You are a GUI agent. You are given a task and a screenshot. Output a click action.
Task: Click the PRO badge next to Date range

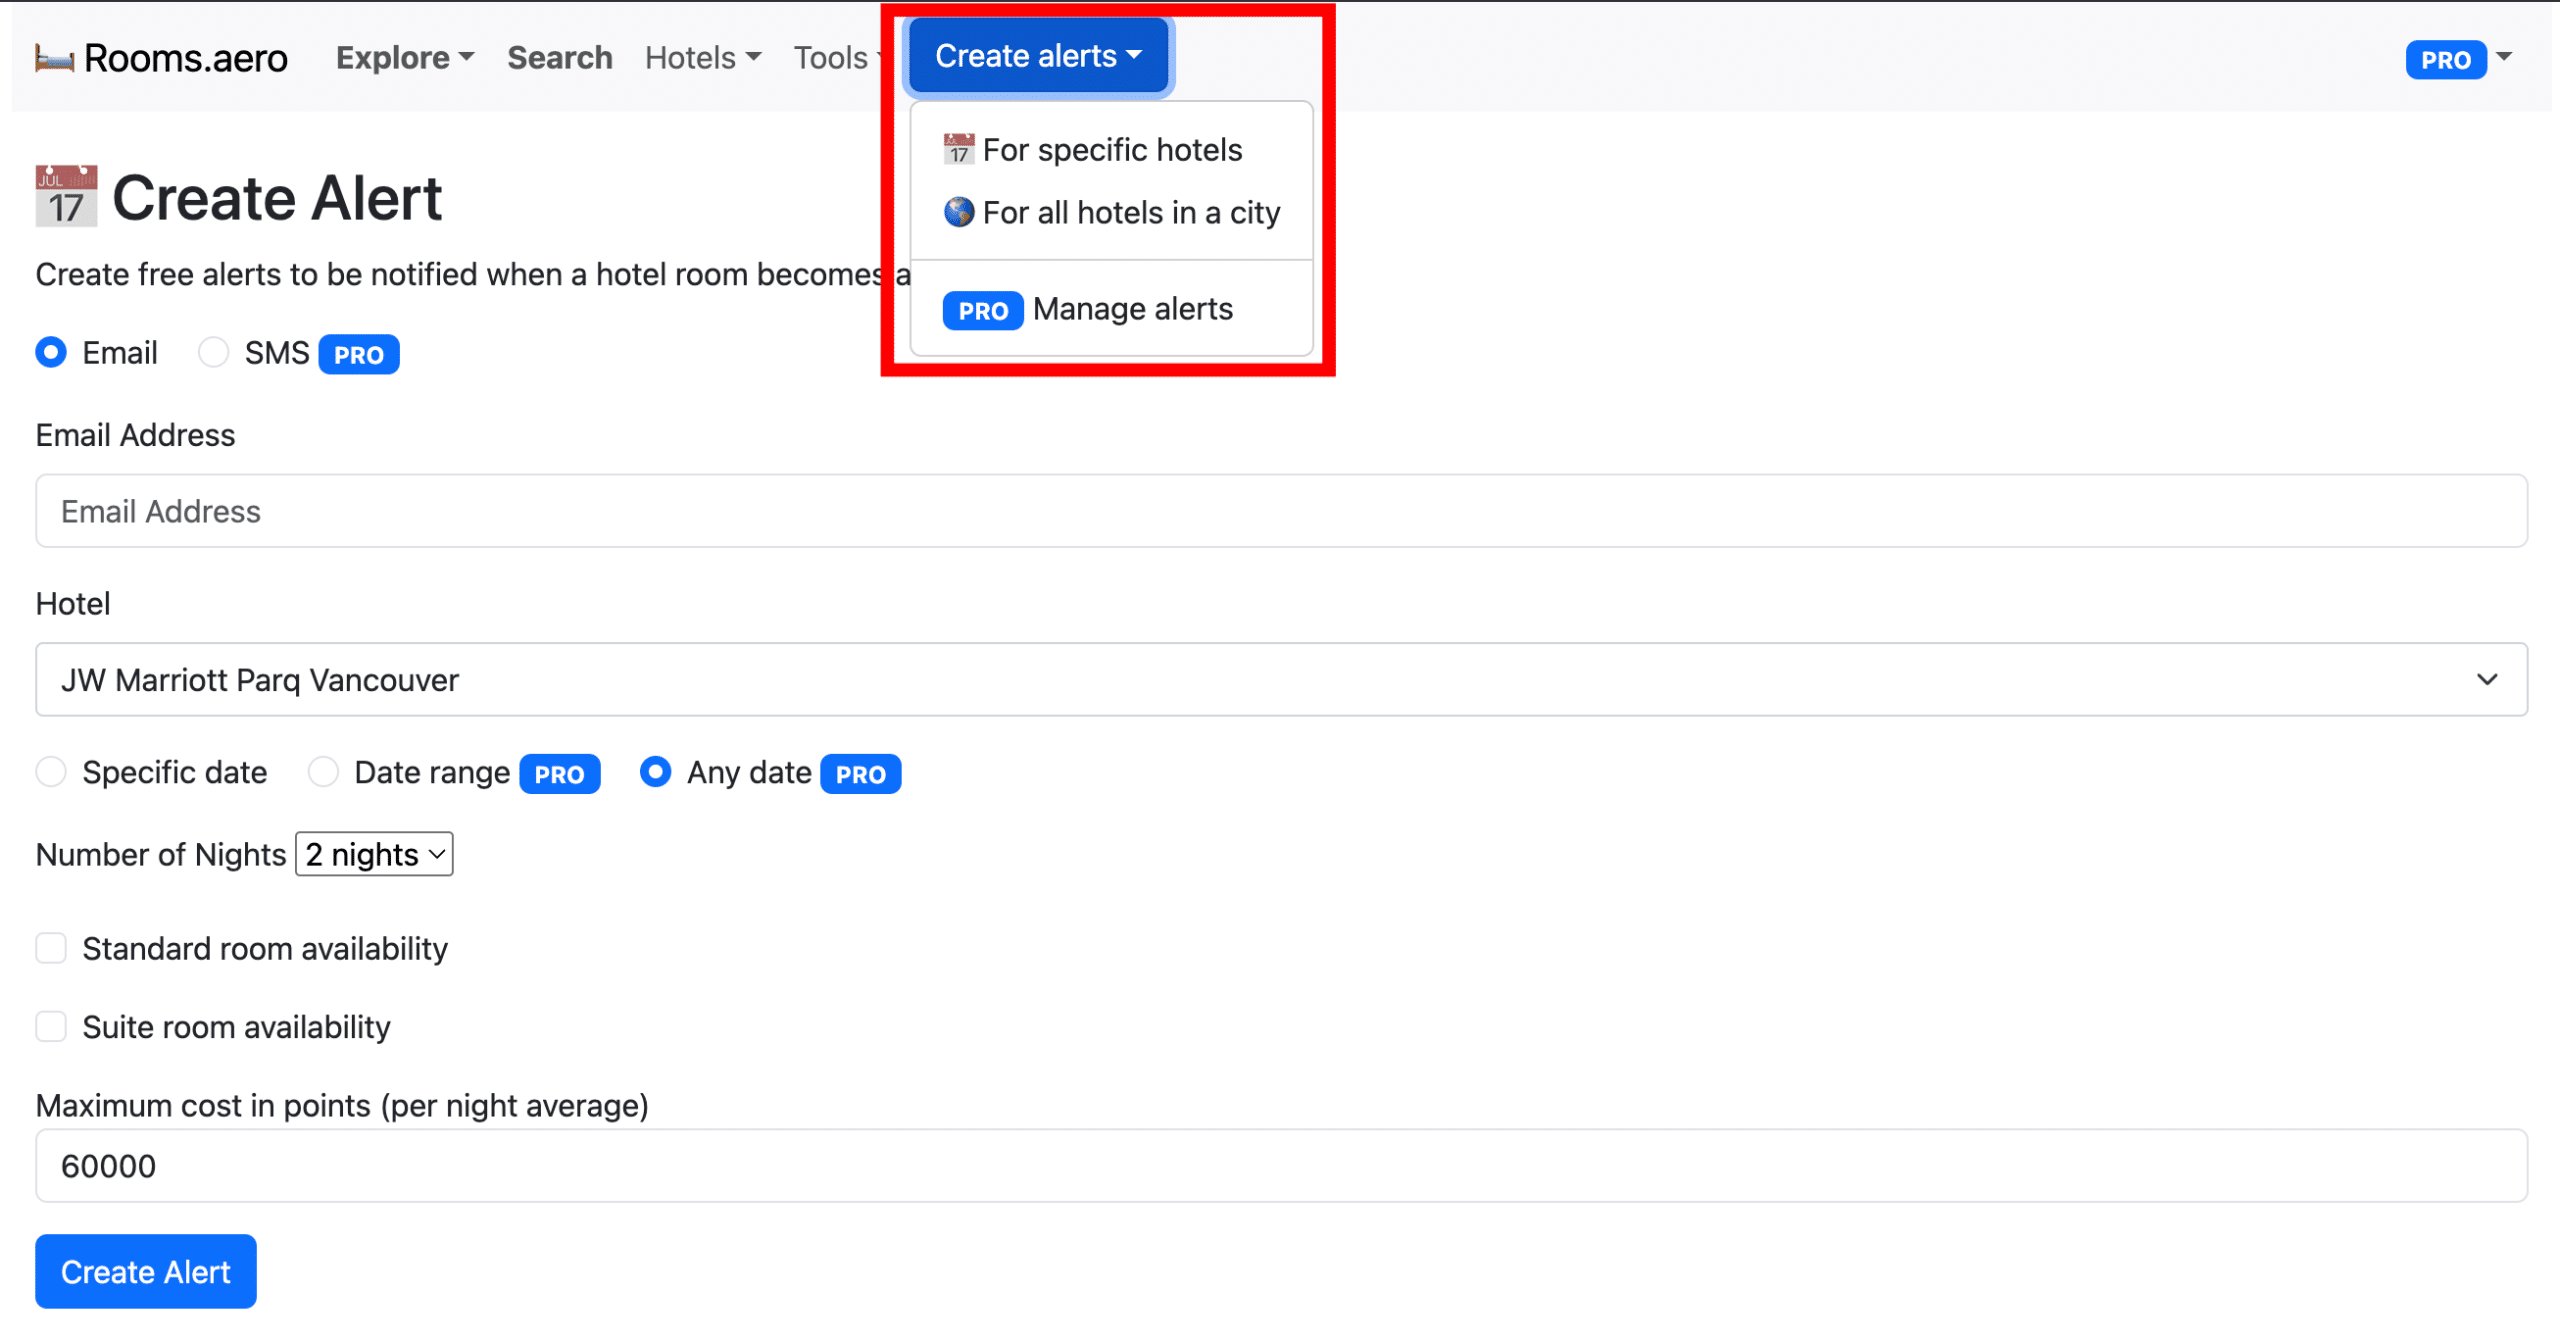(x=559, y=774)
